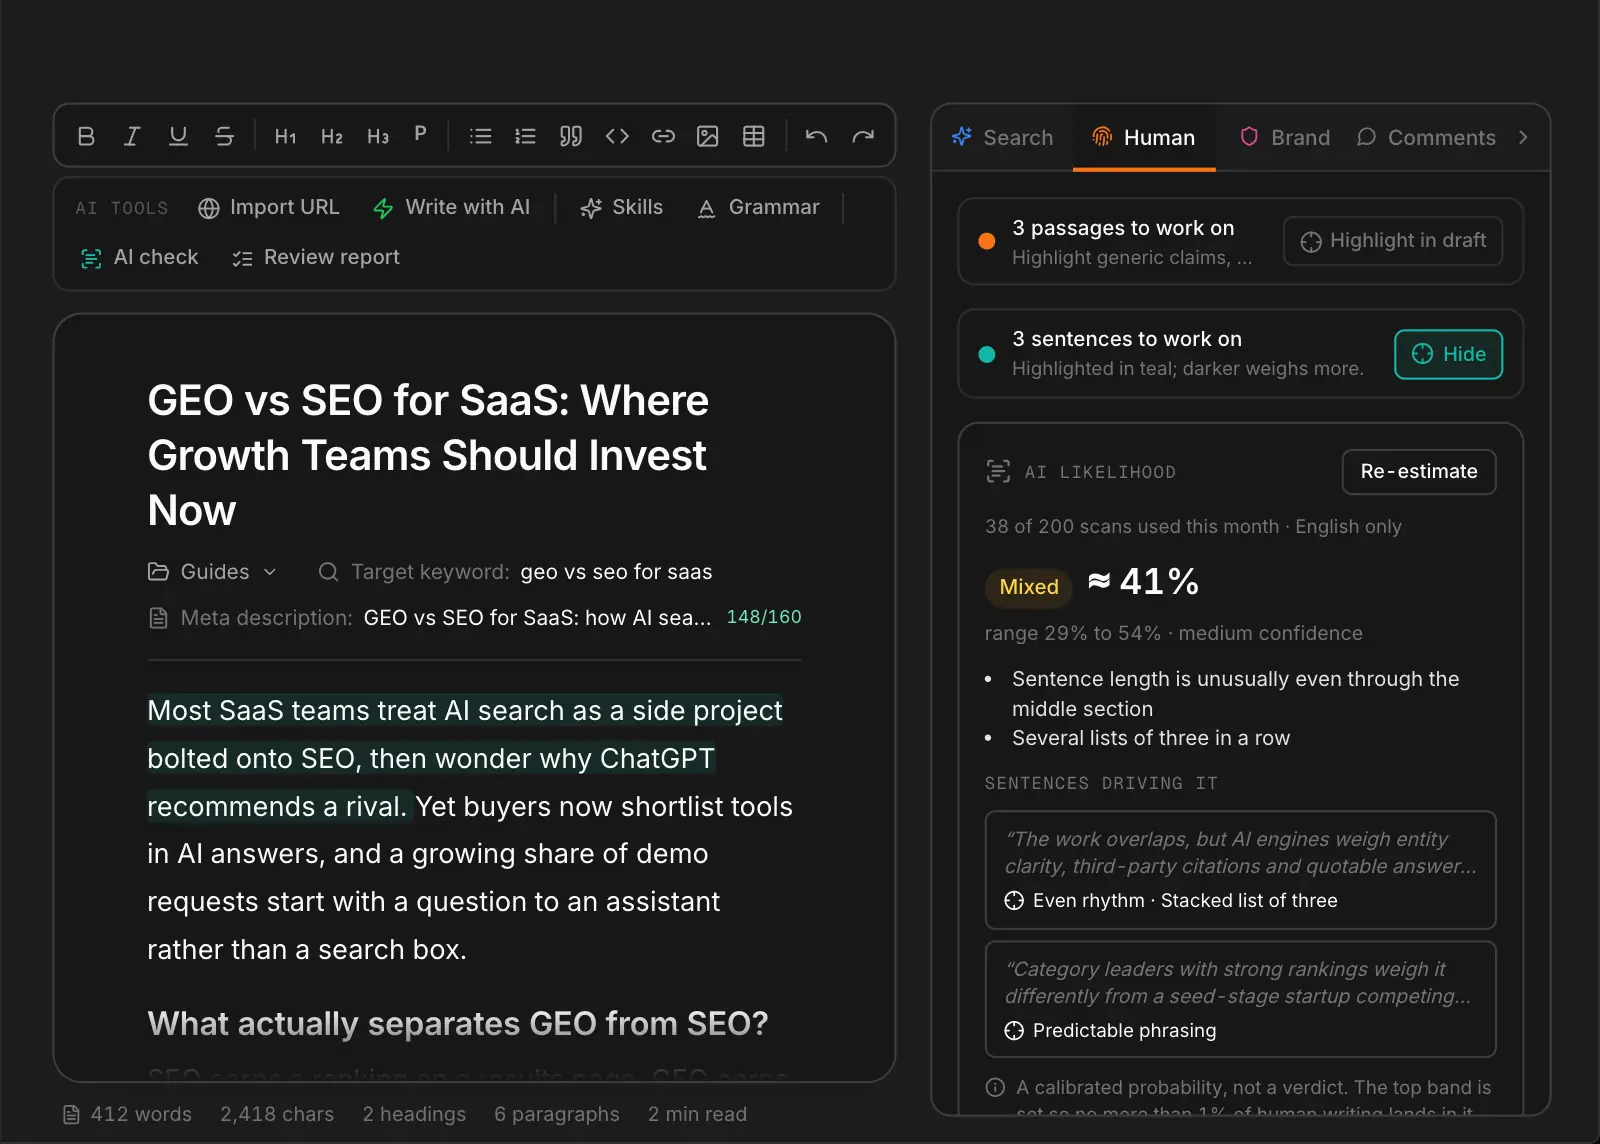Redo the last edit

tap(863, 136)
